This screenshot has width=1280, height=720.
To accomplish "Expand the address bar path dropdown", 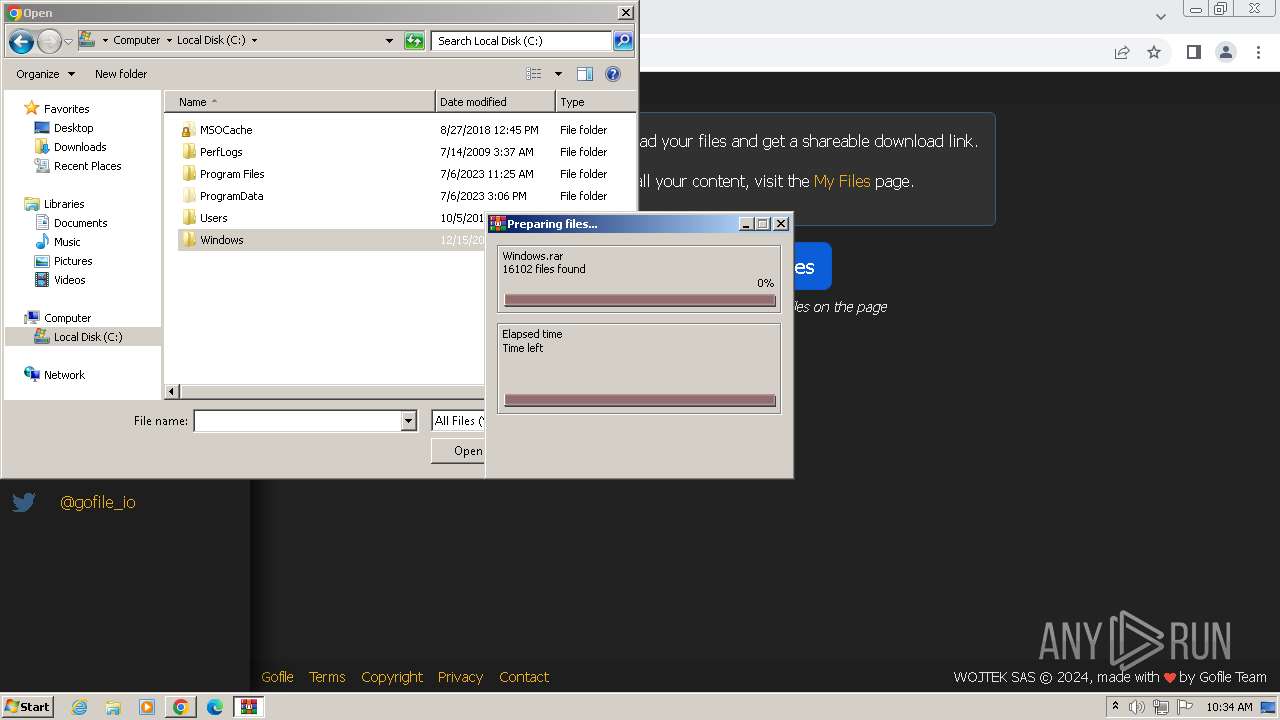I will tap(389, 41).
